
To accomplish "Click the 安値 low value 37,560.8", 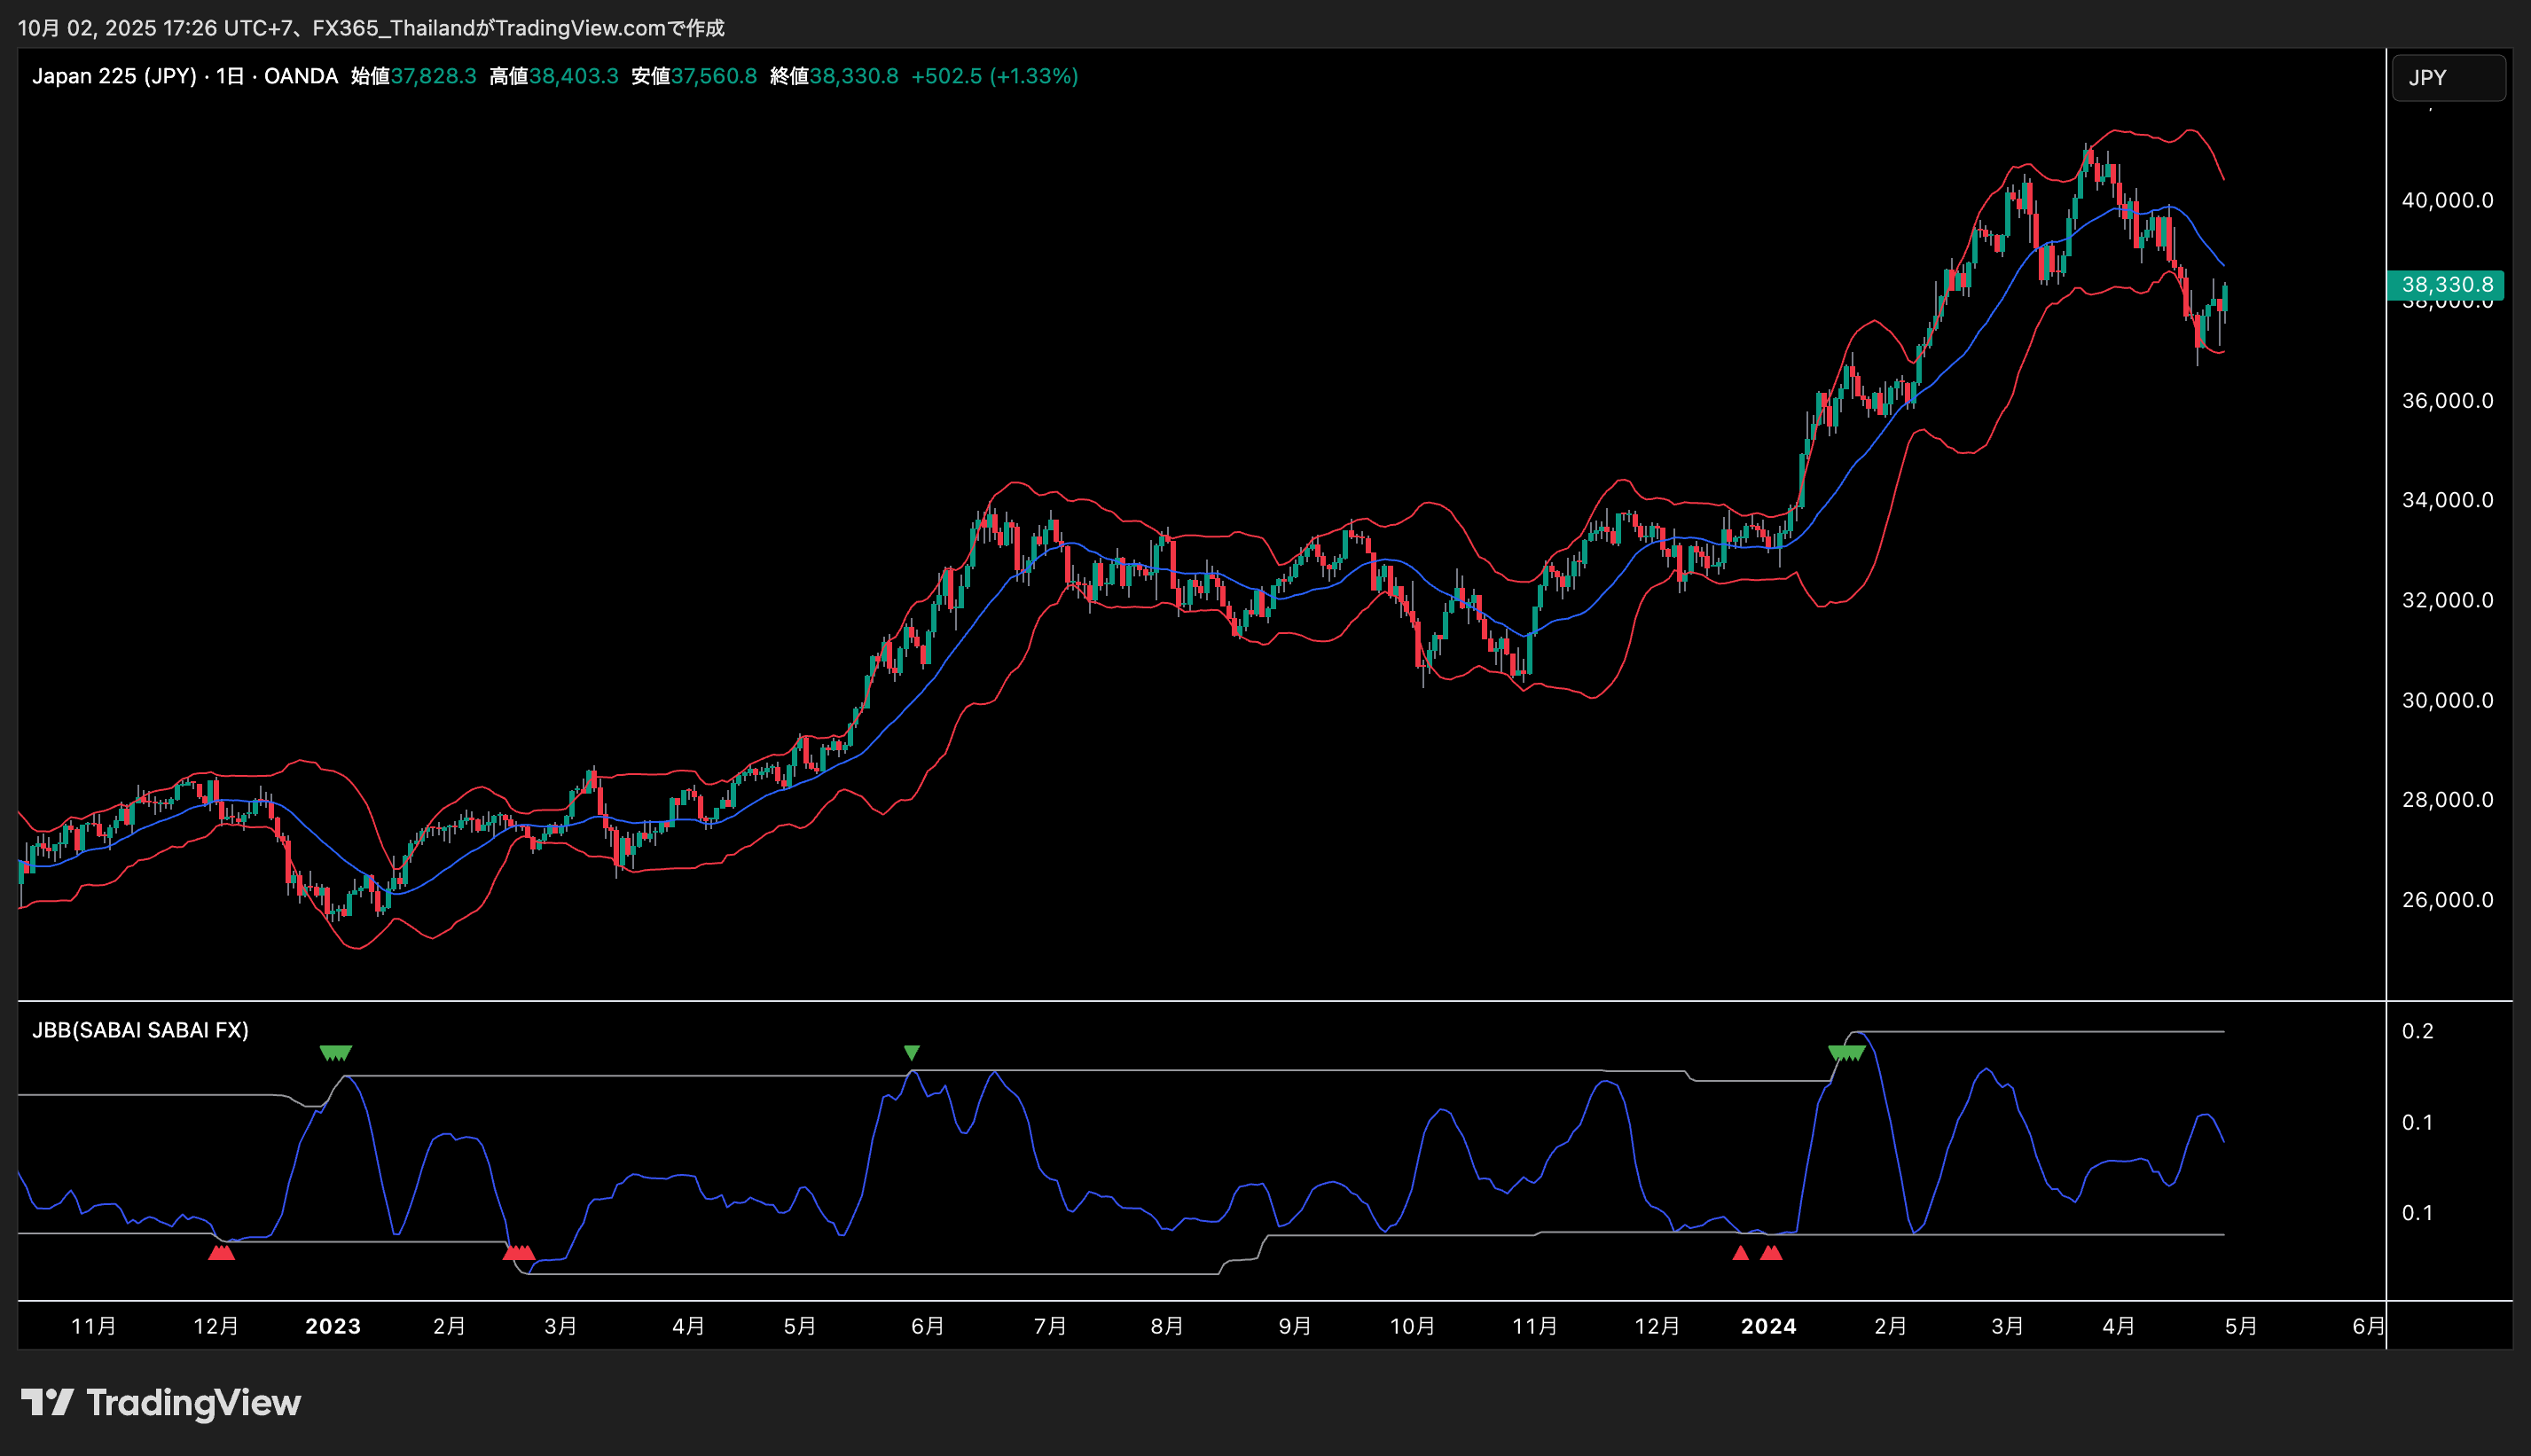I will click(x=714, y=76).
